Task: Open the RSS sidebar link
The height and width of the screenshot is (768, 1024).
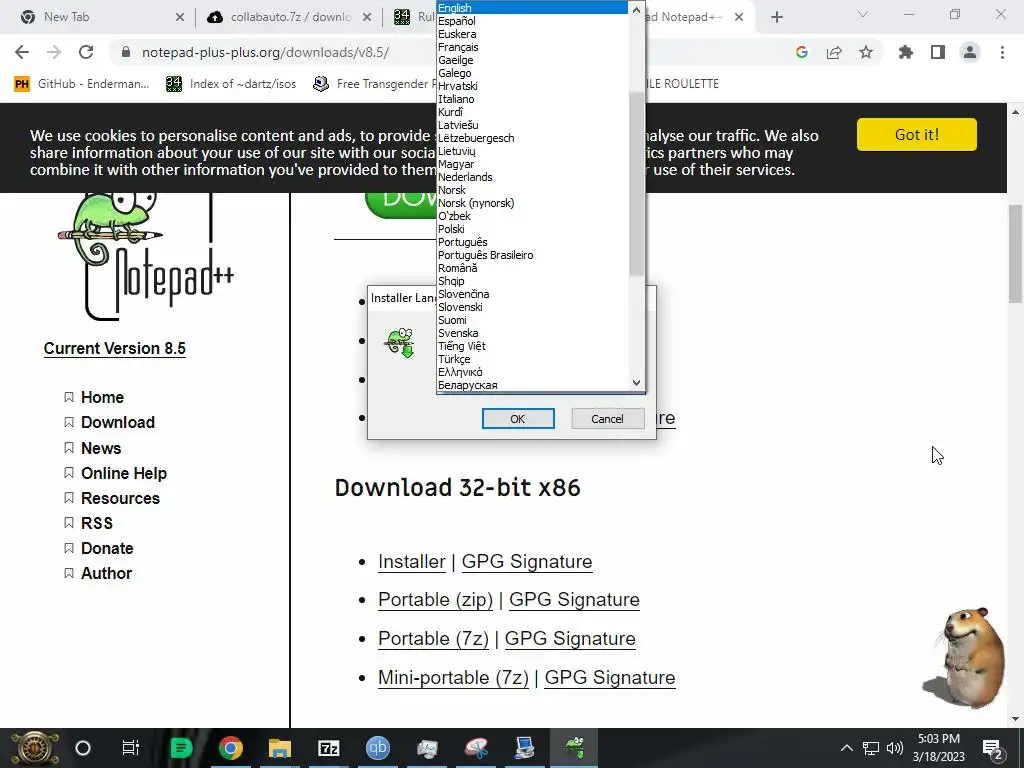Action: click(x=97, y=523)
